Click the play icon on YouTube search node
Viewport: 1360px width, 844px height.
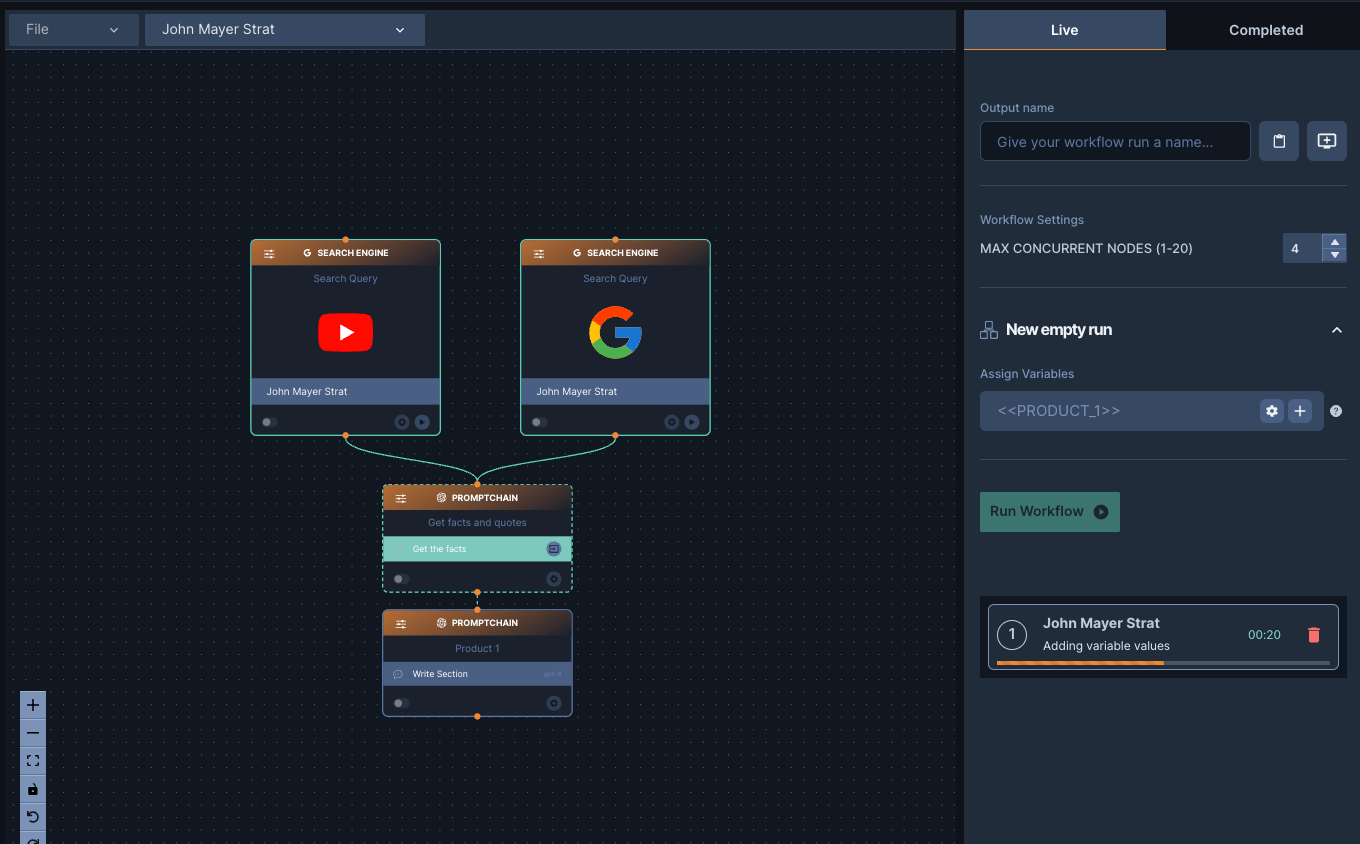click(422, 422)
